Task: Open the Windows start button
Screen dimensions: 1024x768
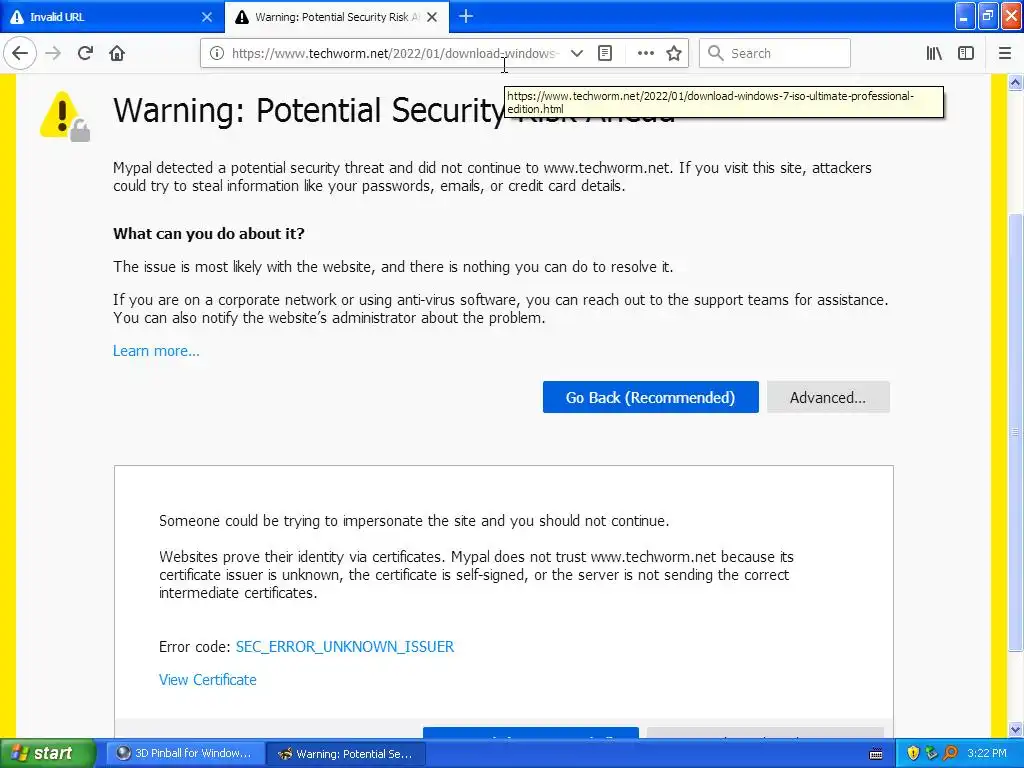Action: 48,753
